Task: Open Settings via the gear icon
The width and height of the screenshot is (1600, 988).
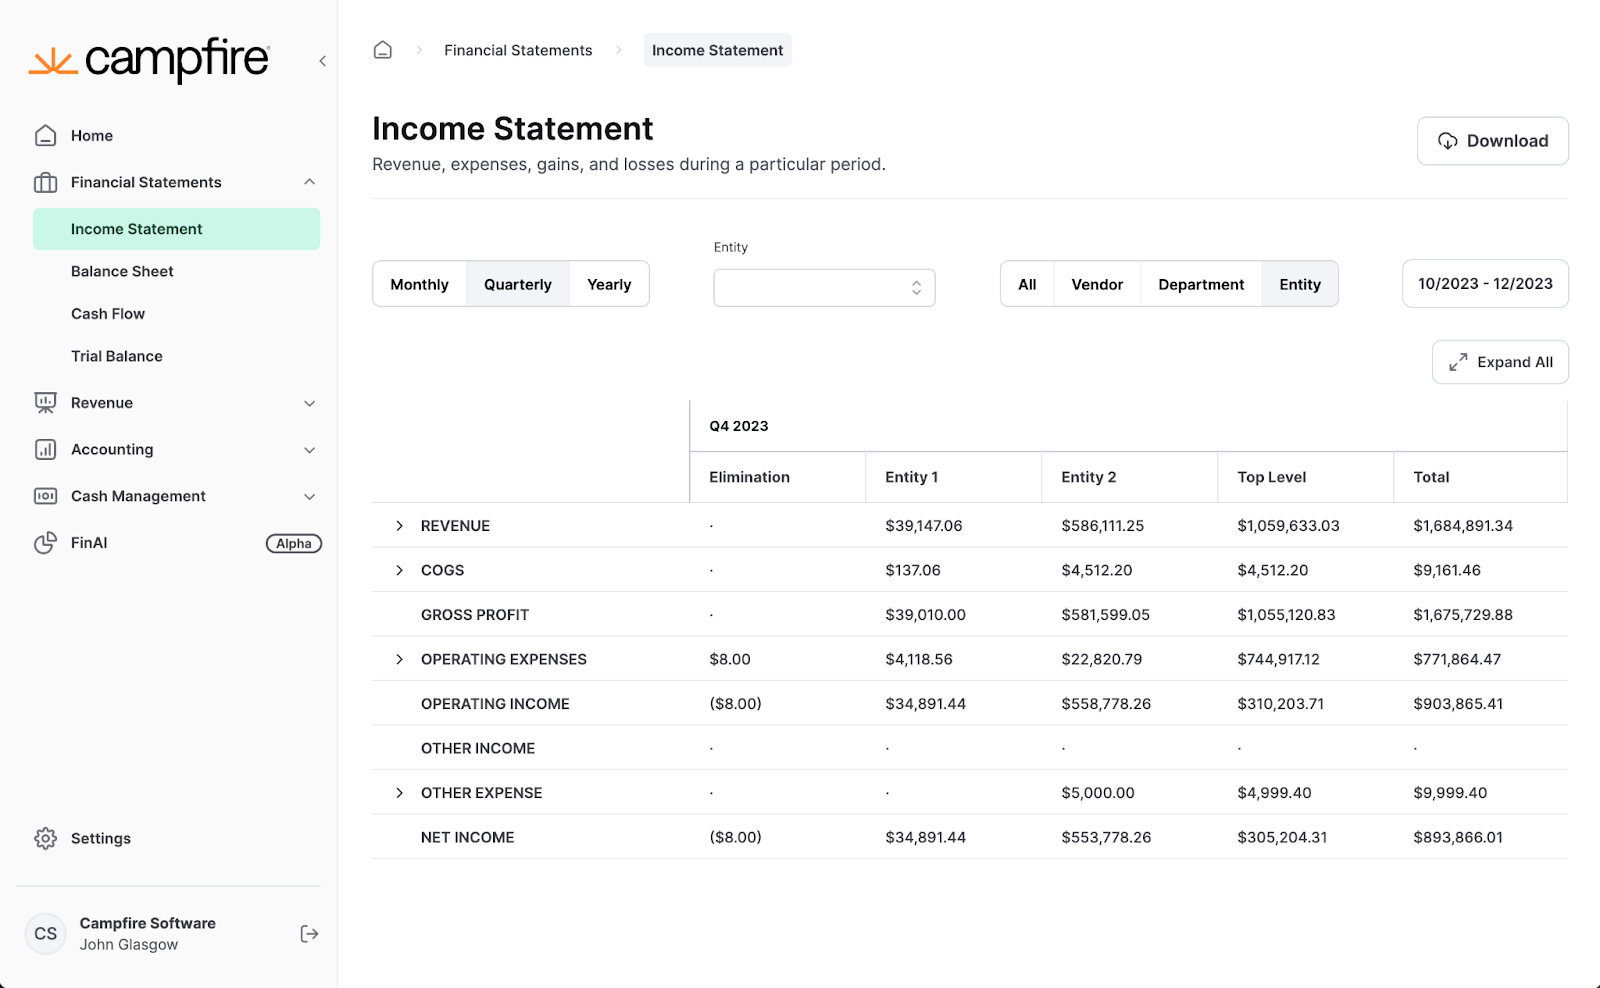Action: (45, 838)
